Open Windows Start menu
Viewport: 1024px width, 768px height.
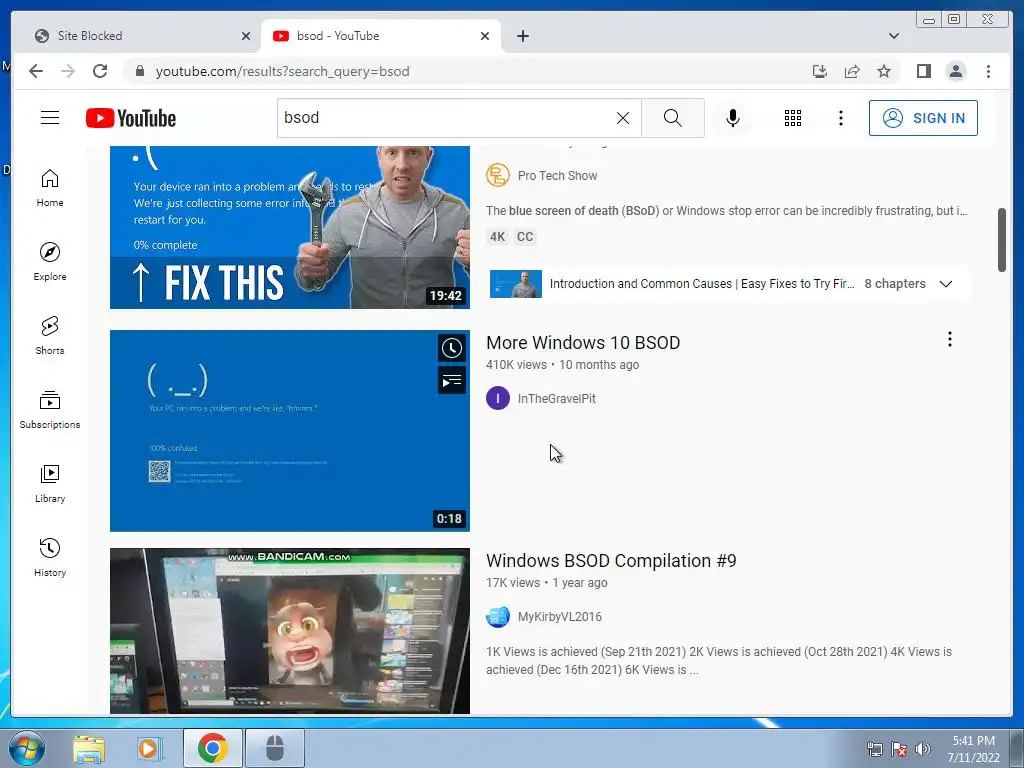[x=27, y=748]
